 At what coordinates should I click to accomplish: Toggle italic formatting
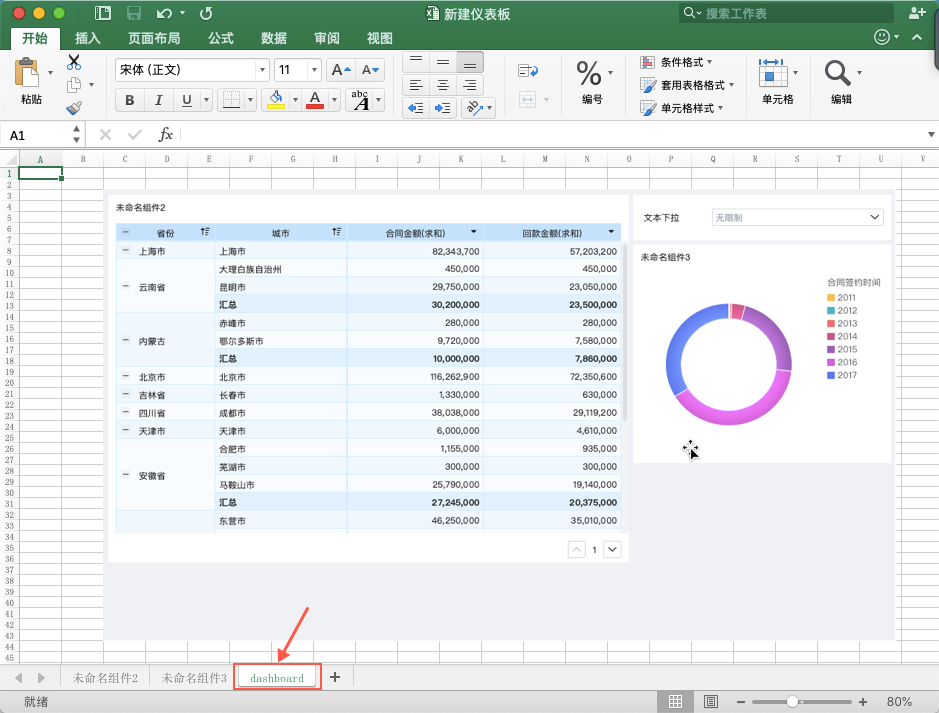pyautogui.click(x=159, y=100)
